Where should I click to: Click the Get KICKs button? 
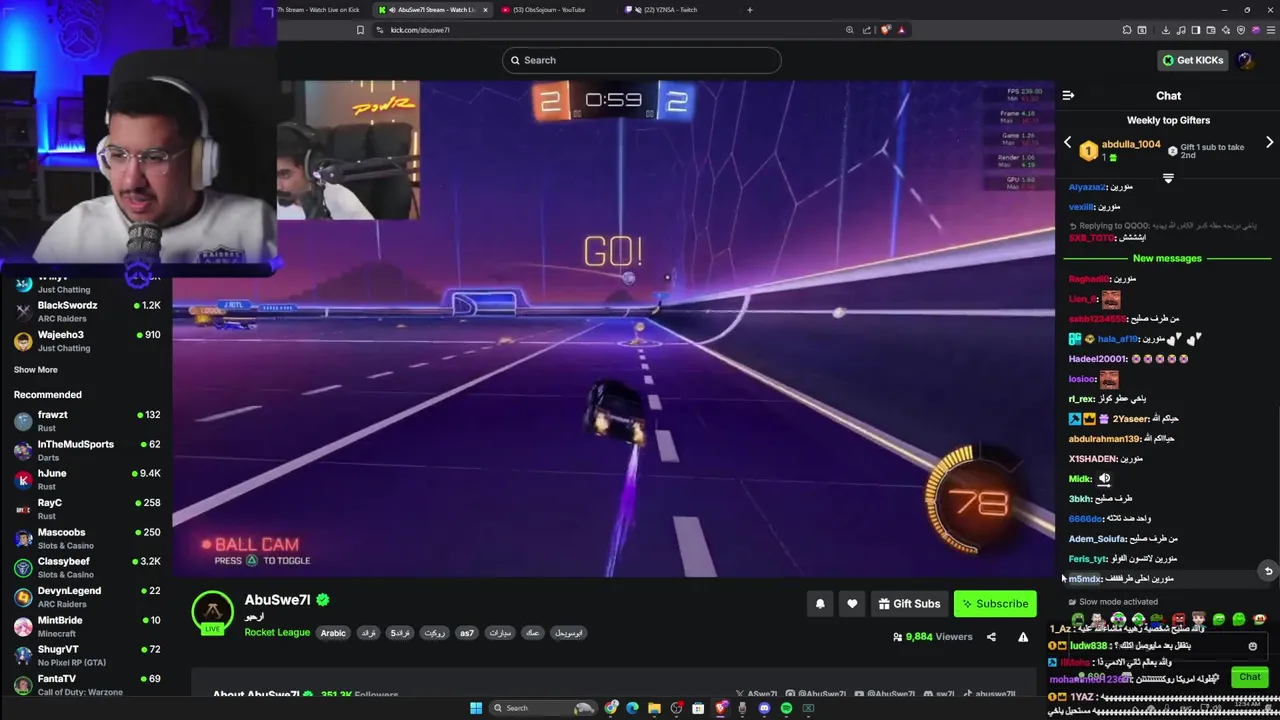point(1193,60)
